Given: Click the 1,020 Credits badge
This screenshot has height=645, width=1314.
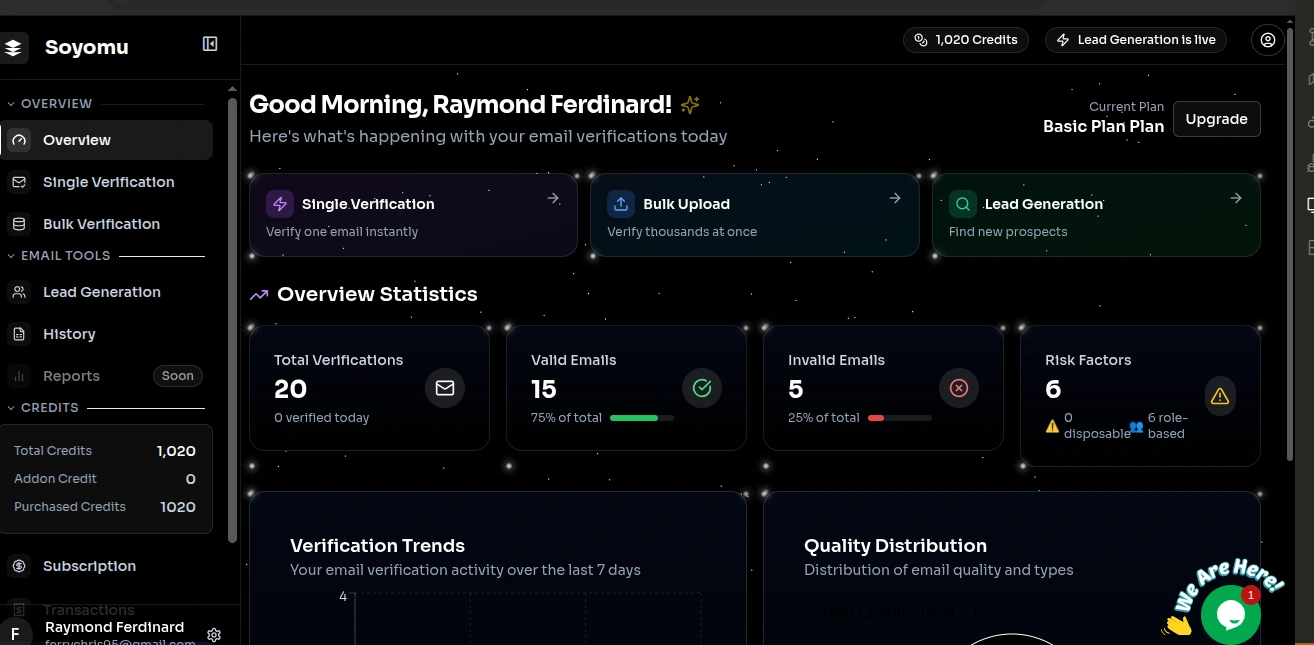Looking at the screenshot, I should pos(966,40).
